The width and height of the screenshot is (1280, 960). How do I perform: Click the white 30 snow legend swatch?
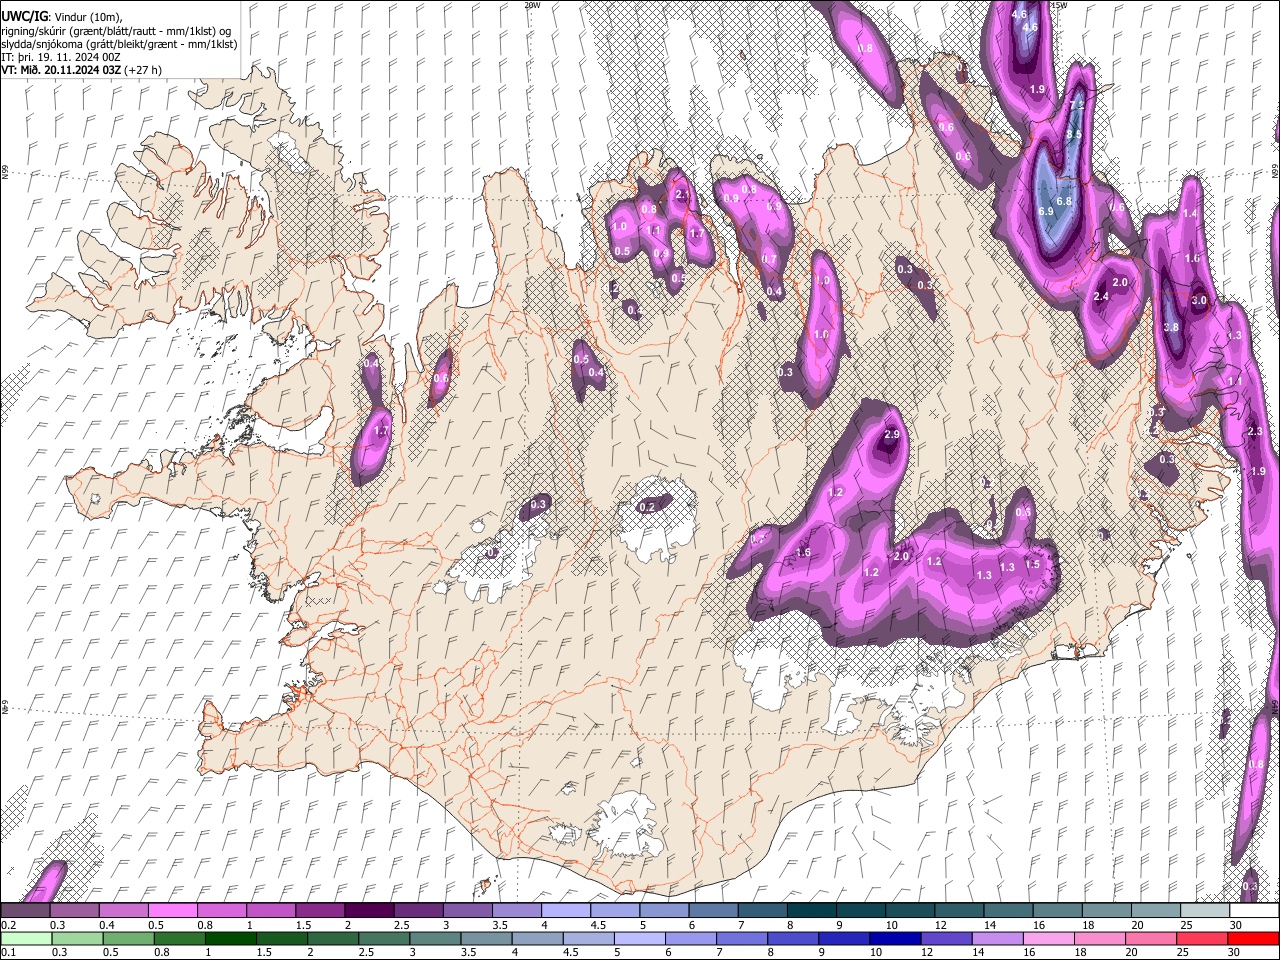(x=1255, y=910)
